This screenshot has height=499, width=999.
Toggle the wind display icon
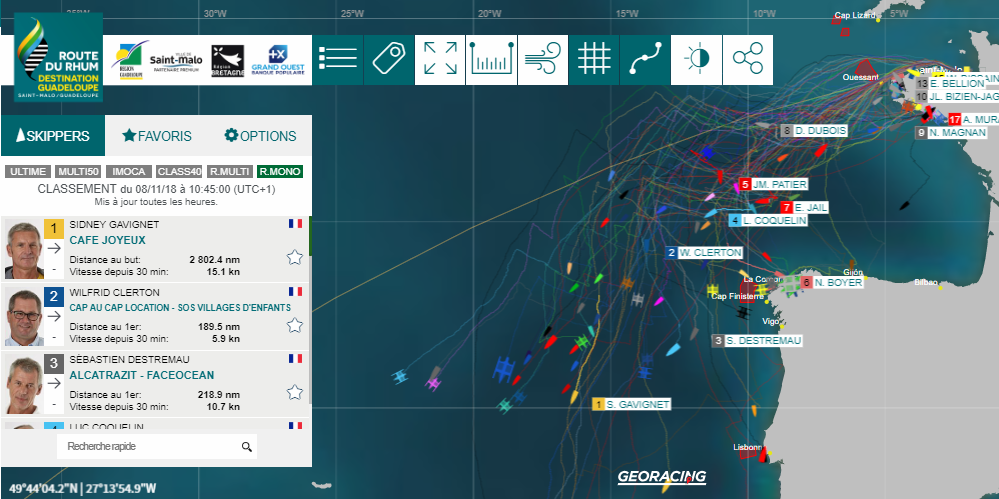pyautogui.click(x=543, y=60)
